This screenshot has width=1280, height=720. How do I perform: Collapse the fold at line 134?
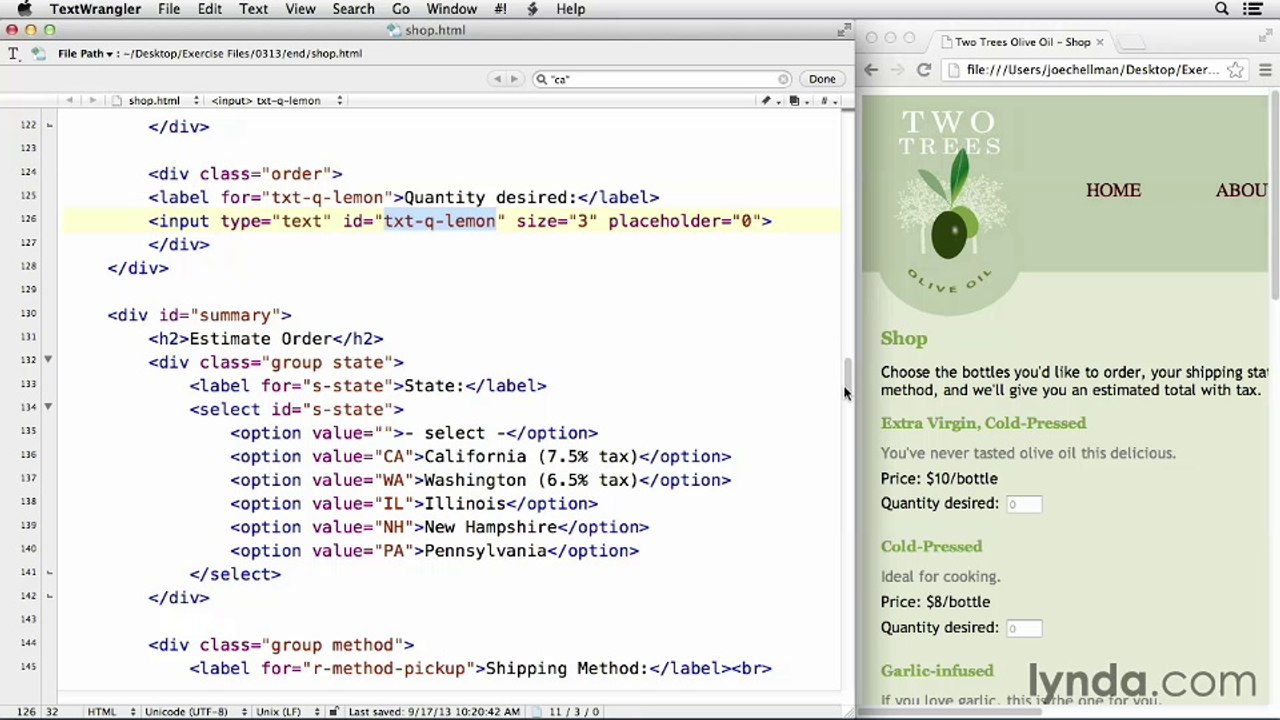coord(48,407)
